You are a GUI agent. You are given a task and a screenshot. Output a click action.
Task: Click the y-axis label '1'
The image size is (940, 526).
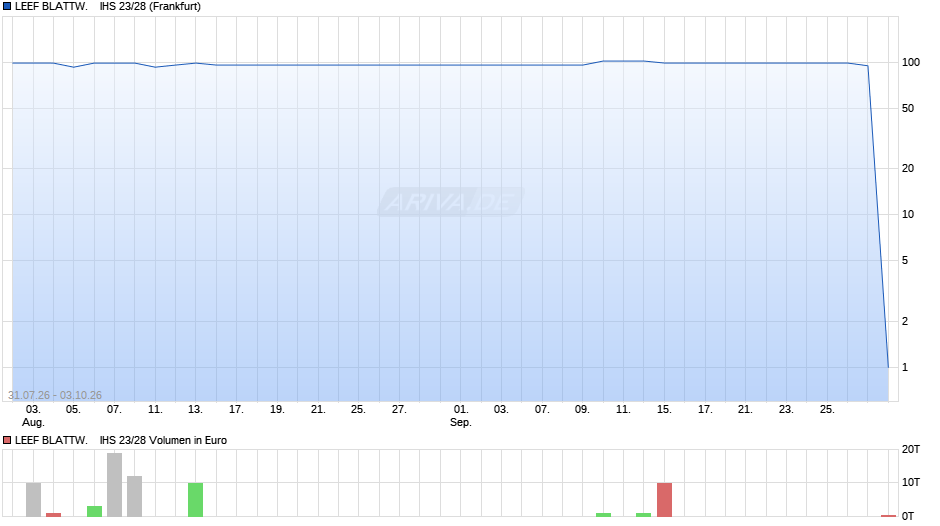905,368
